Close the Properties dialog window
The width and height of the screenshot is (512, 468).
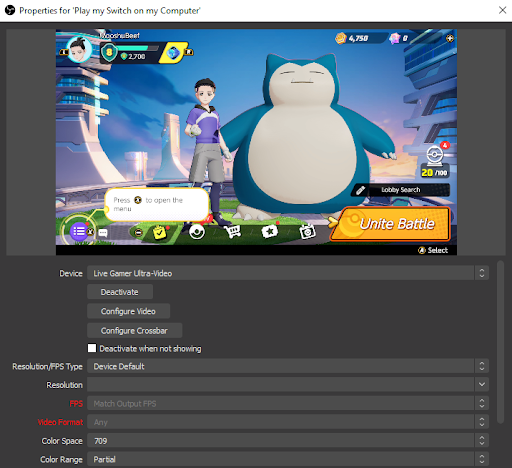[502, 10]
